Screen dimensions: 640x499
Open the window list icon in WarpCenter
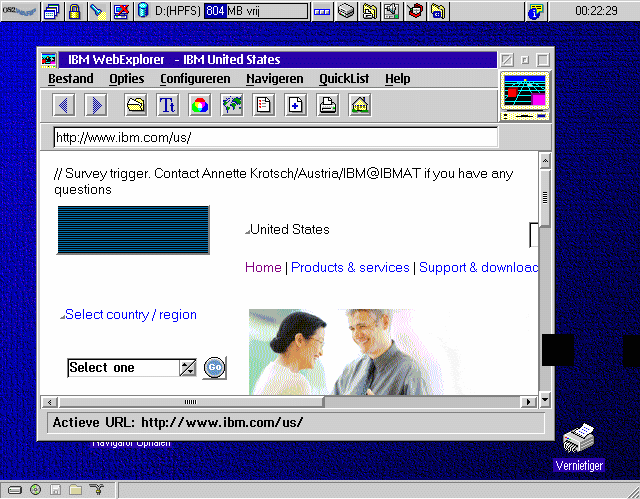(x=52, y=11)
